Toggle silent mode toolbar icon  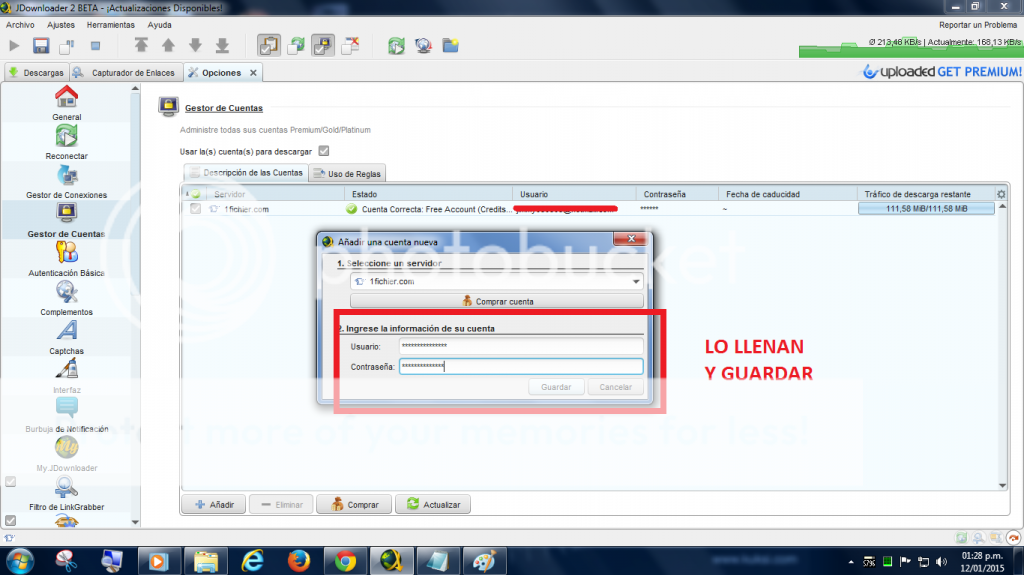coord(351,45)
